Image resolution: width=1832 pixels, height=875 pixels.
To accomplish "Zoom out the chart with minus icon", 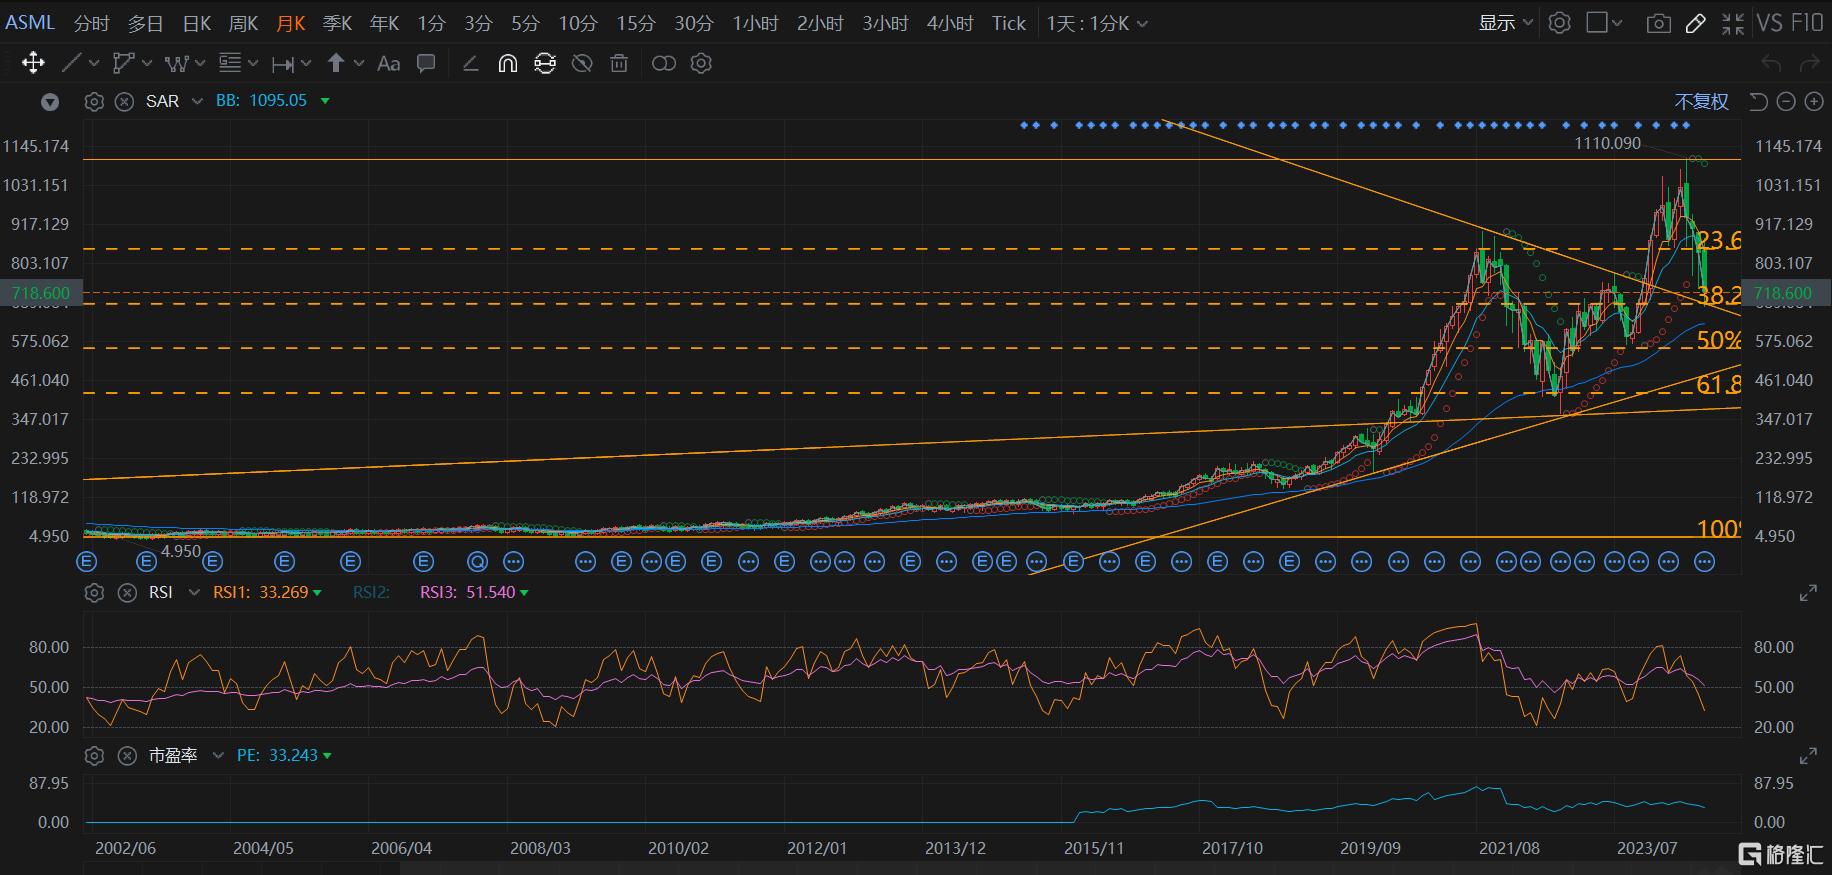I will (x=1786, y=101).
